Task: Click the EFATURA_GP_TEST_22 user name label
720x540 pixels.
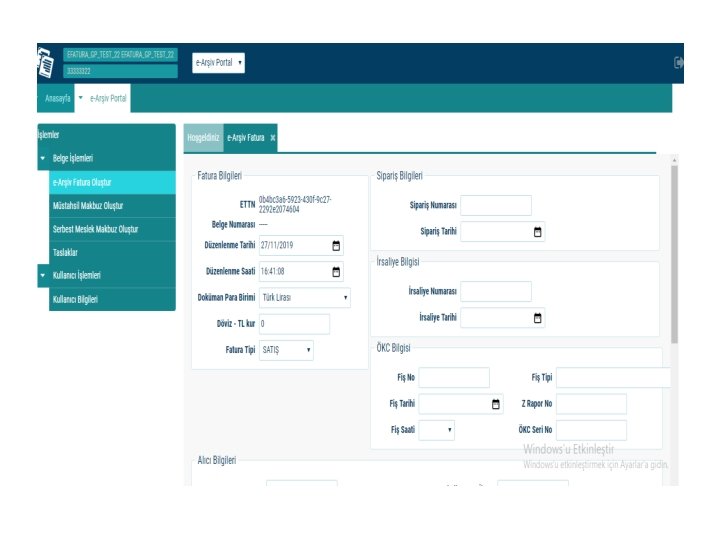Action: tap(120, 55)
